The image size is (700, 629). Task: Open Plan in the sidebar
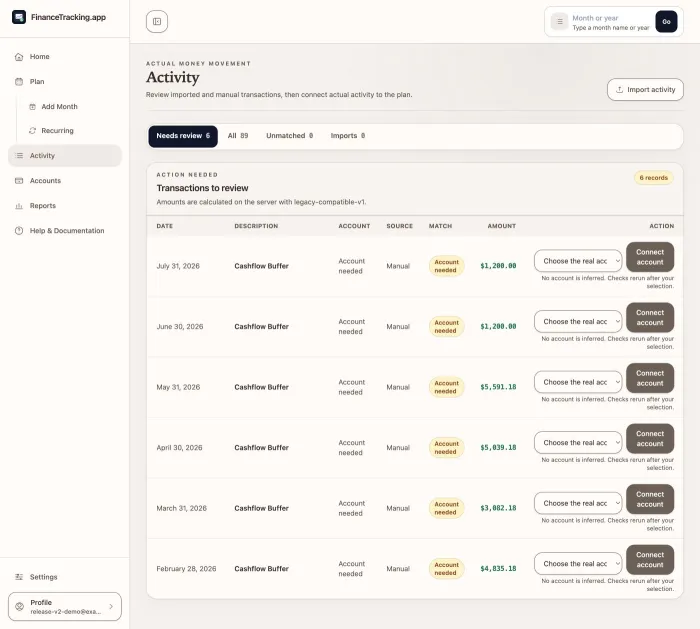coord(65,82)
